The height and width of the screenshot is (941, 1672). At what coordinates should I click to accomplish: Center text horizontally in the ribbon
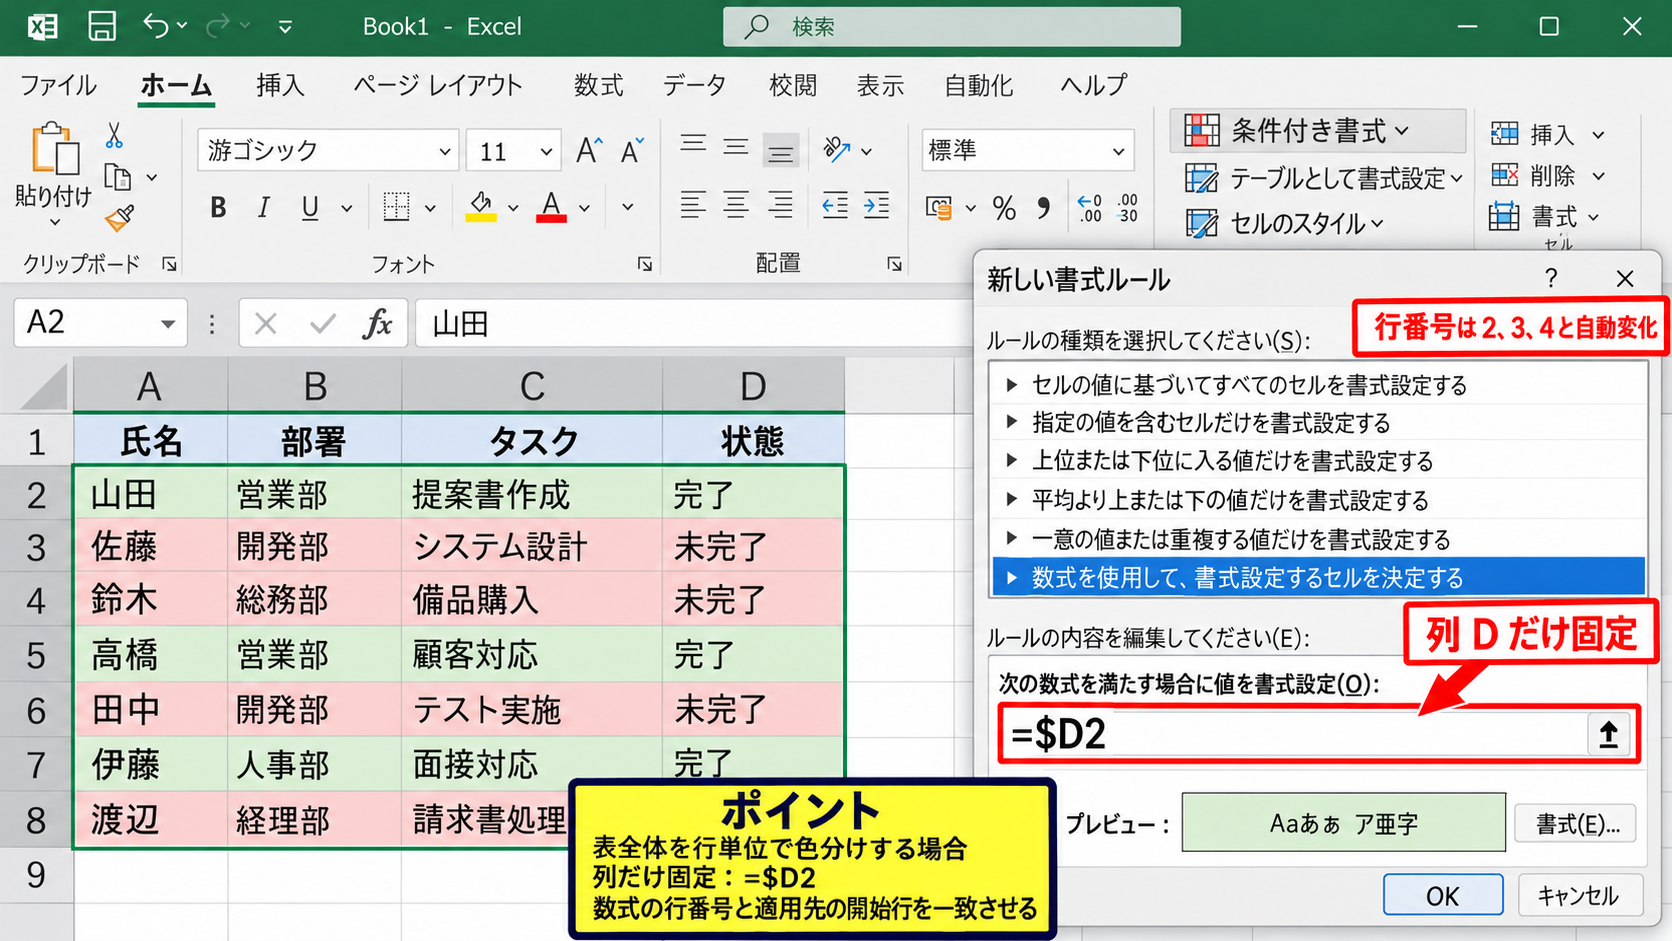(x=736, y=205)
